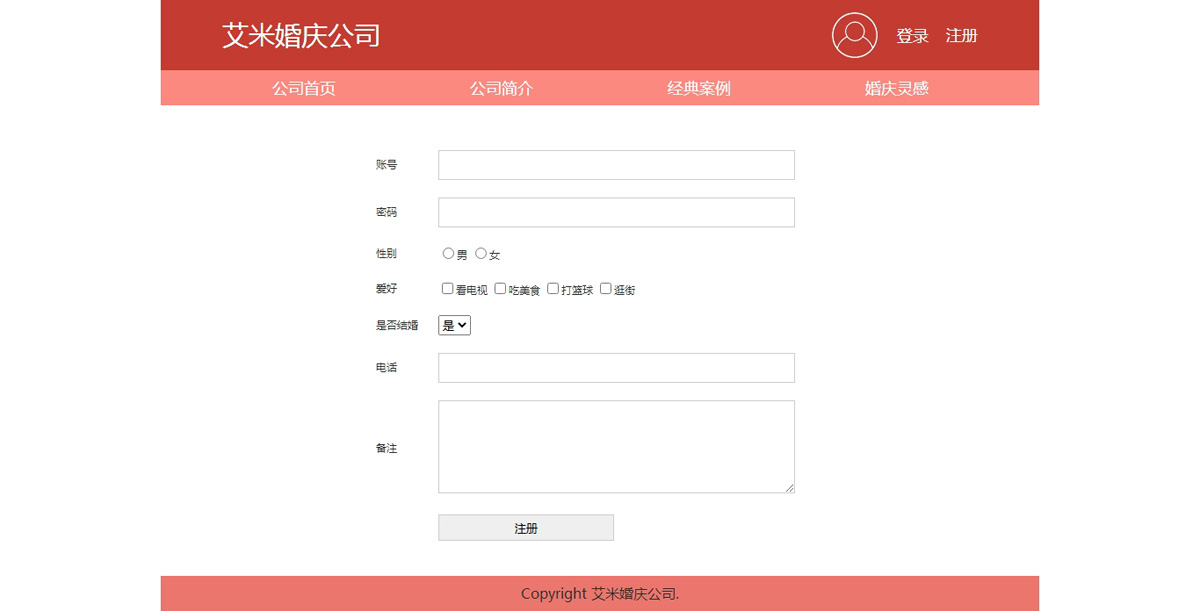Viewport: 1200px width, 611px height.
Task: Focus the 电话 input field
Action: coord(616,368)
